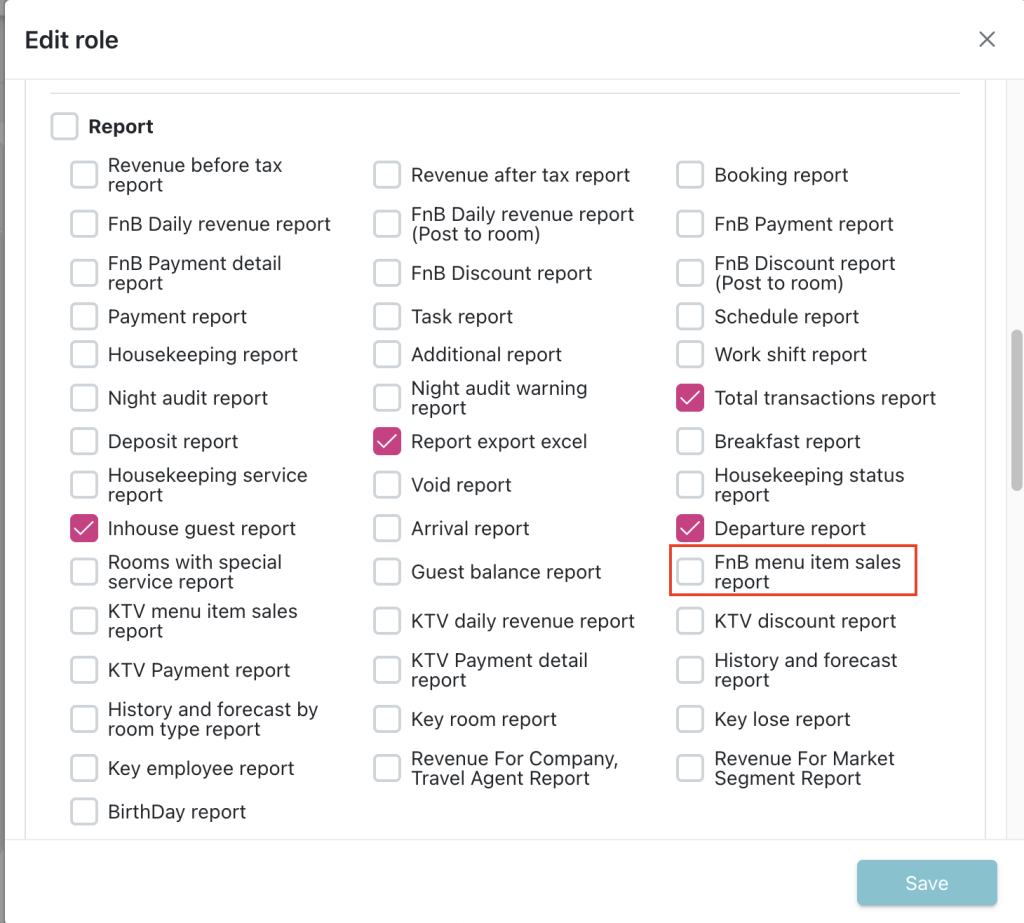Check the Housekeeping report box
Screen dimensions: 1024x923
tap(84, 355)
